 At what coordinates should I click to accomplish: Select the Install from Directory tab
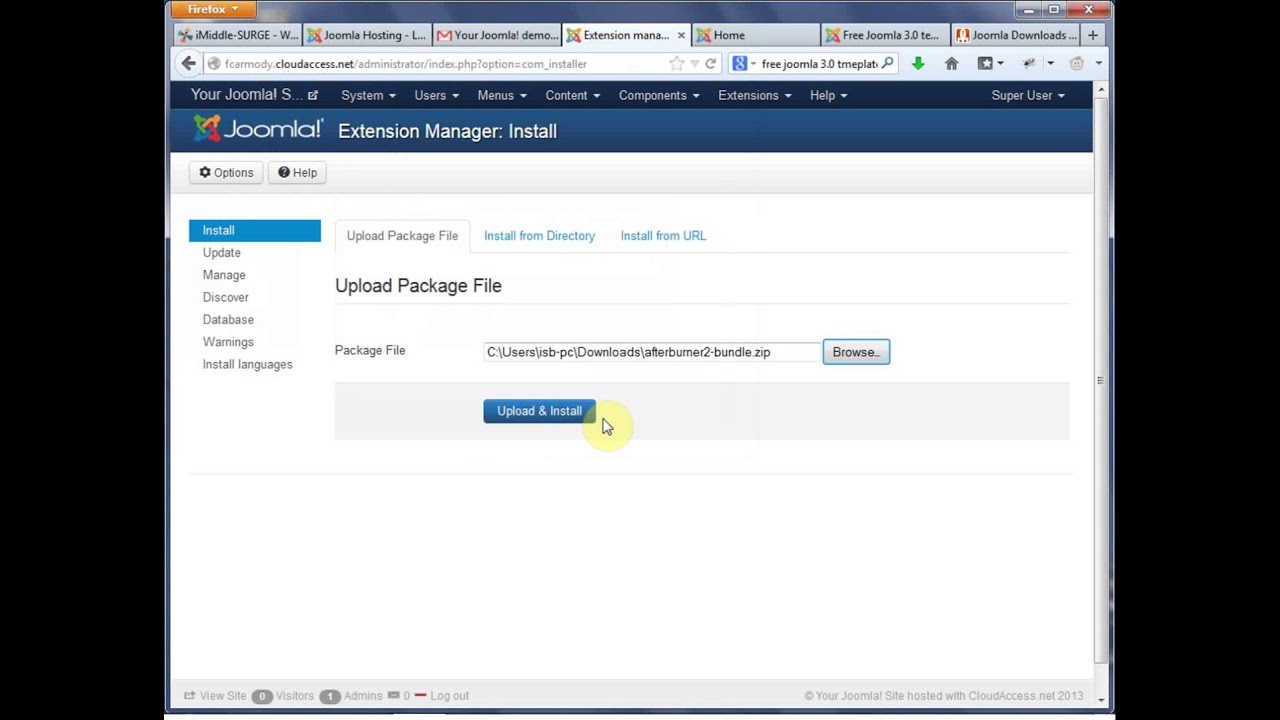(x=539, y=236)
